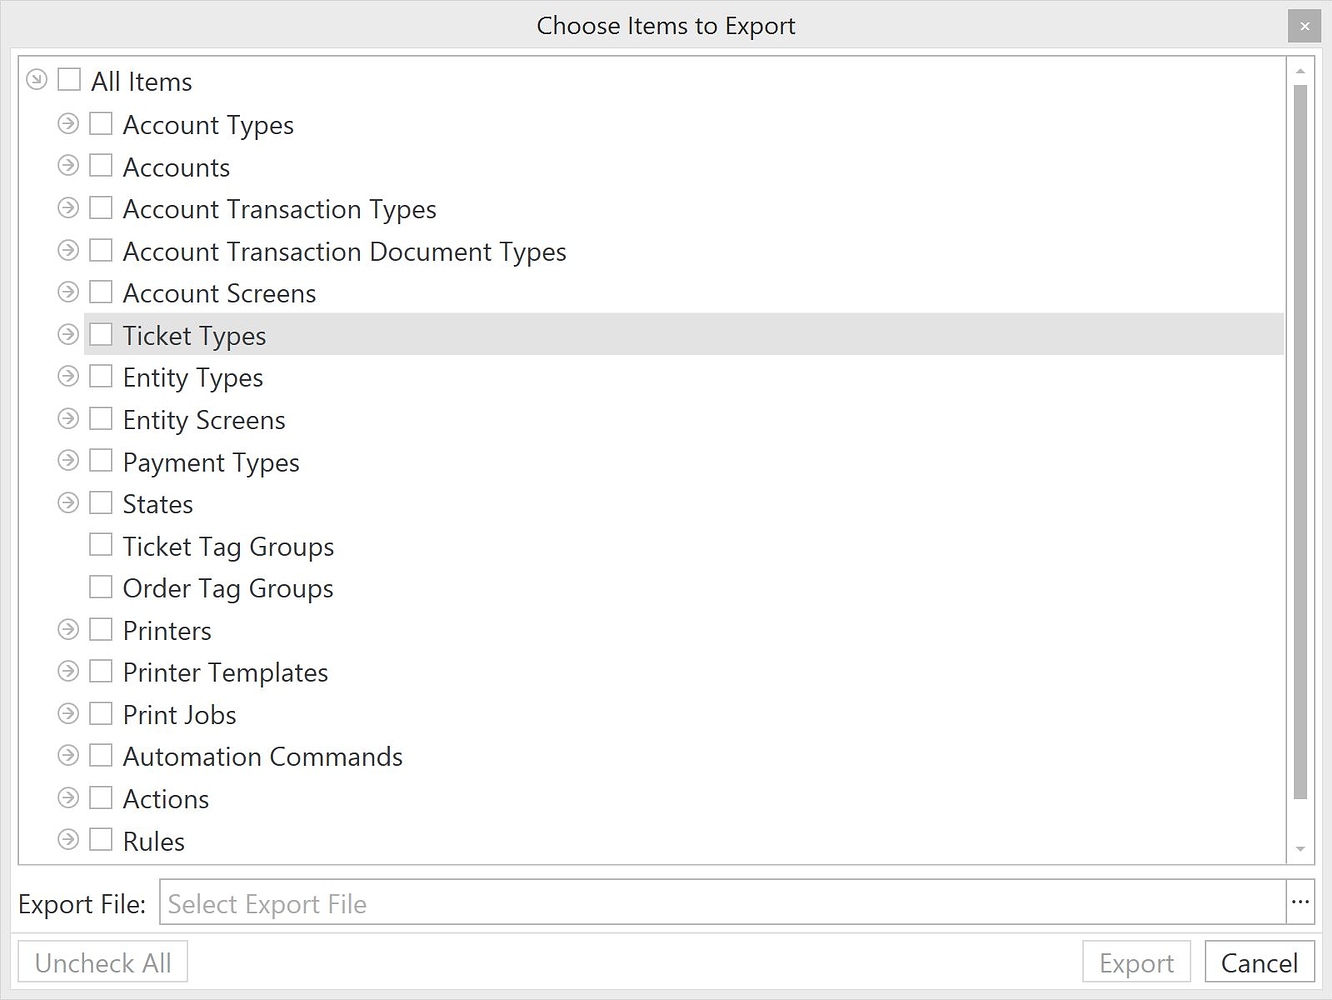Click the expand arrow beside Account Screens
1332x1000 pixels.
[x=68, y=291]
